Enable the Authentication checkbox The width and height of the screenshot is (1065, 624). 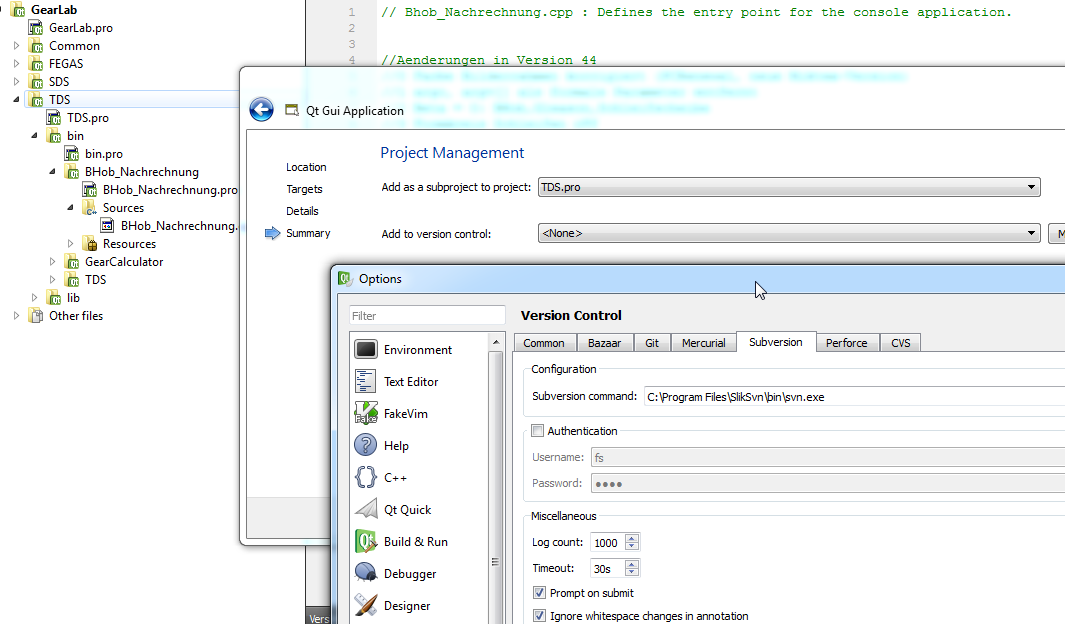538,431
